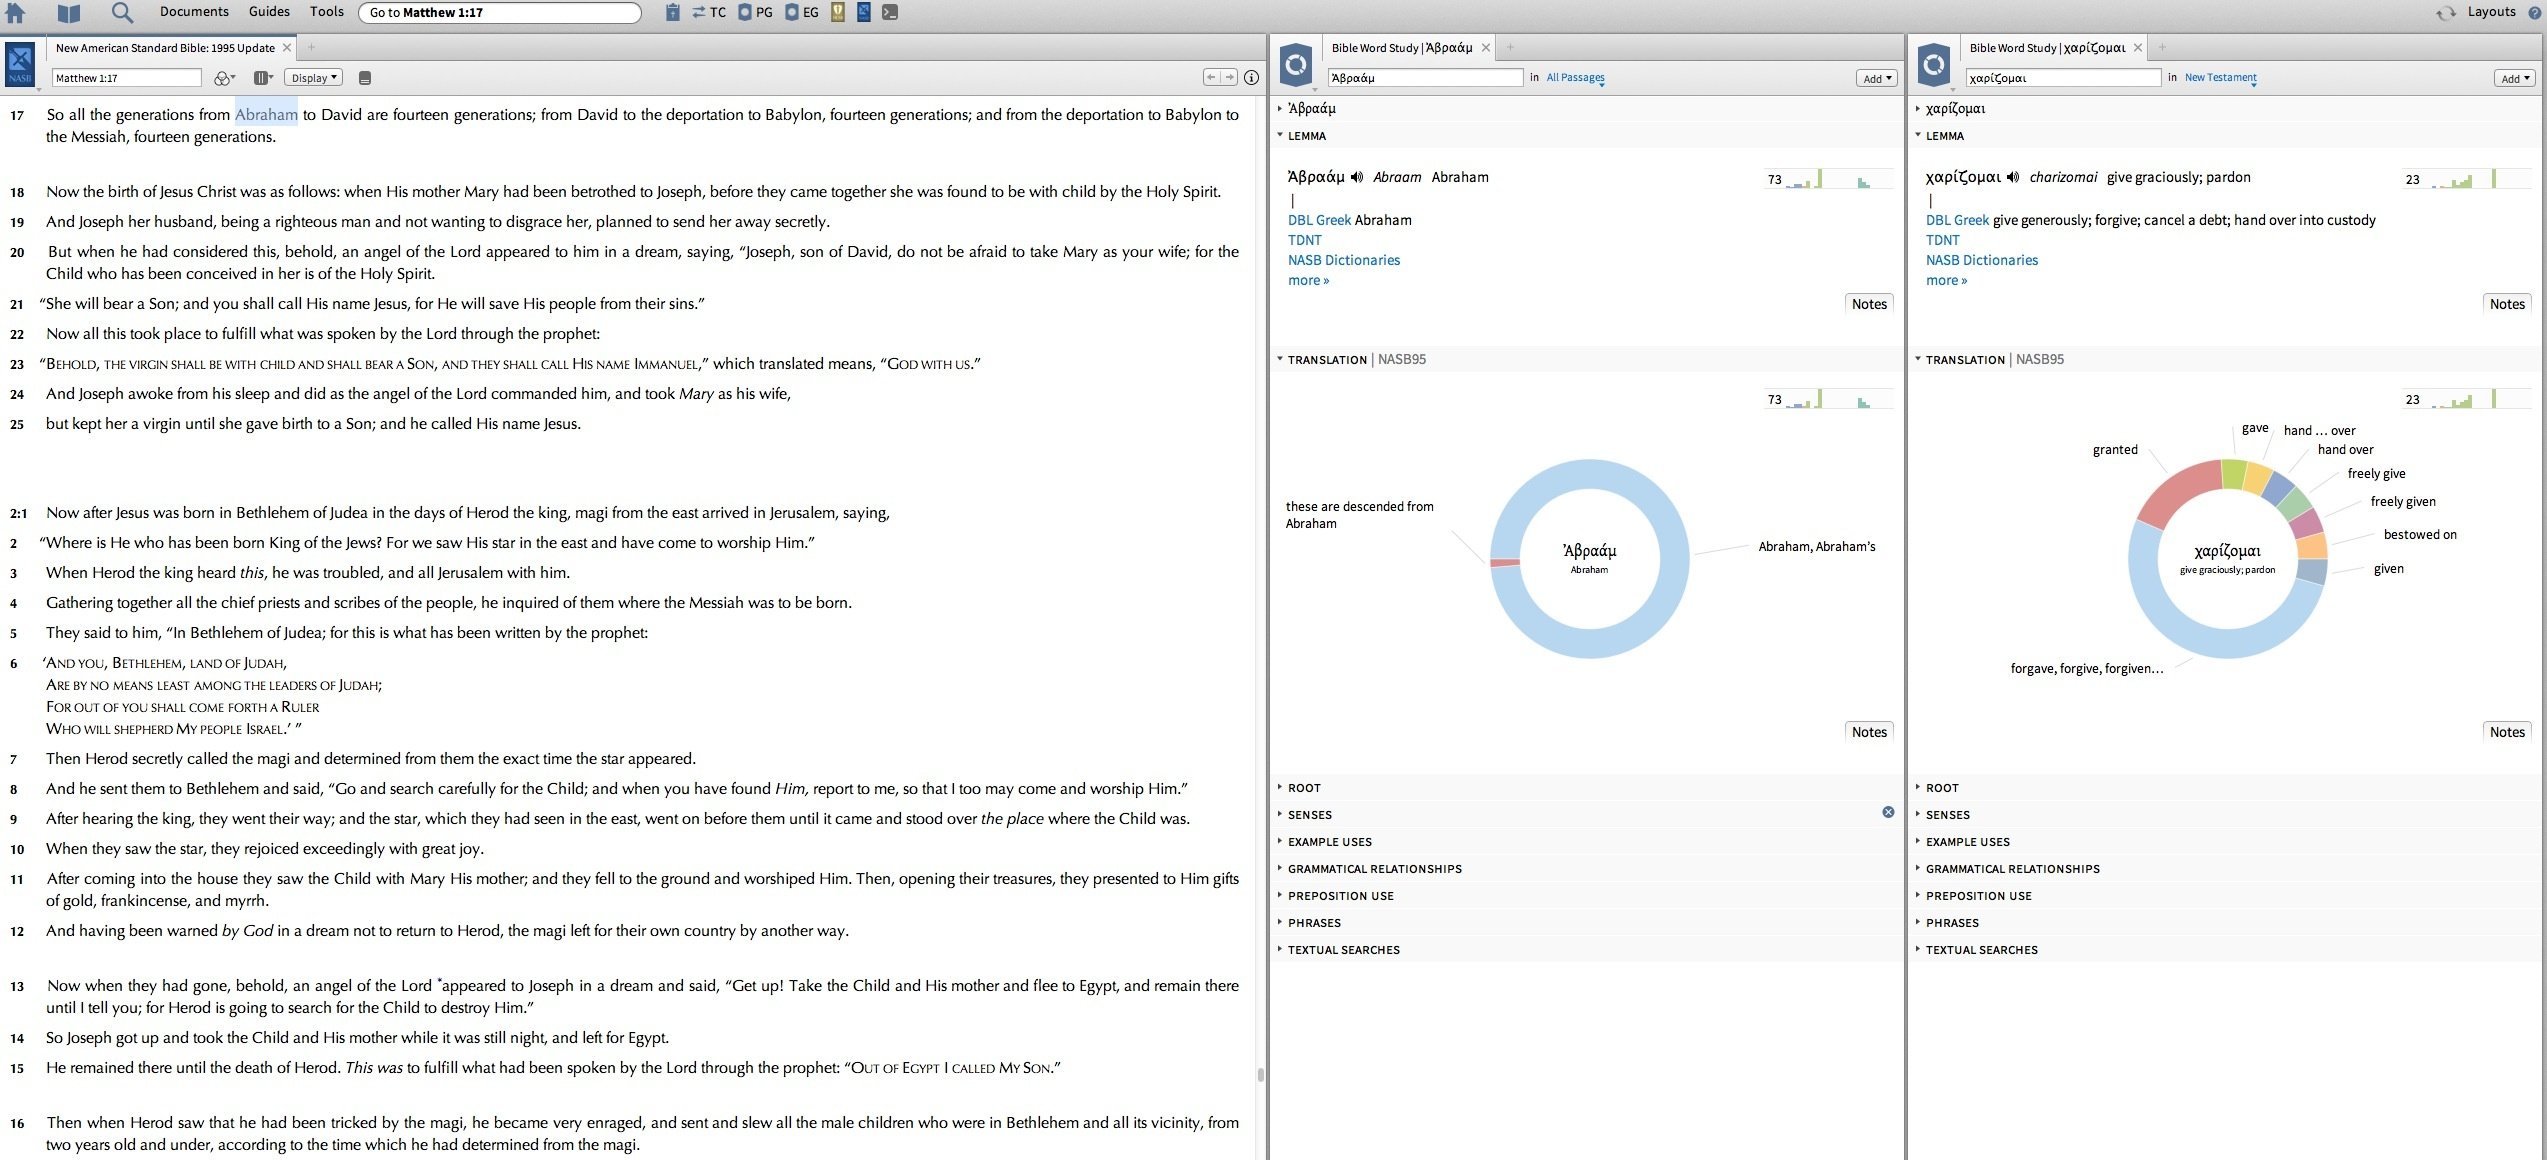Play Ἀβραάμ pronunciation speaker icon
This screenshot has height=1160, width=2547.
coord(1357,177)
